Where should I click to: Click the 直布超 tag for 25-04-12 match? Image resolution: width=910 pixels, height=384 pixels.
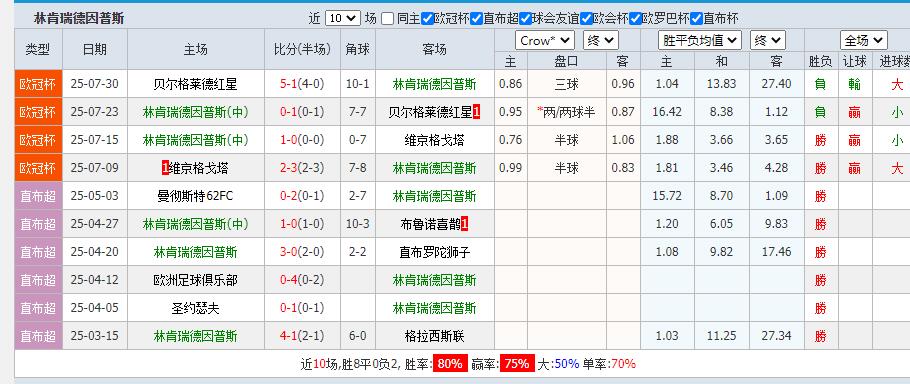(x=38, y=280)
